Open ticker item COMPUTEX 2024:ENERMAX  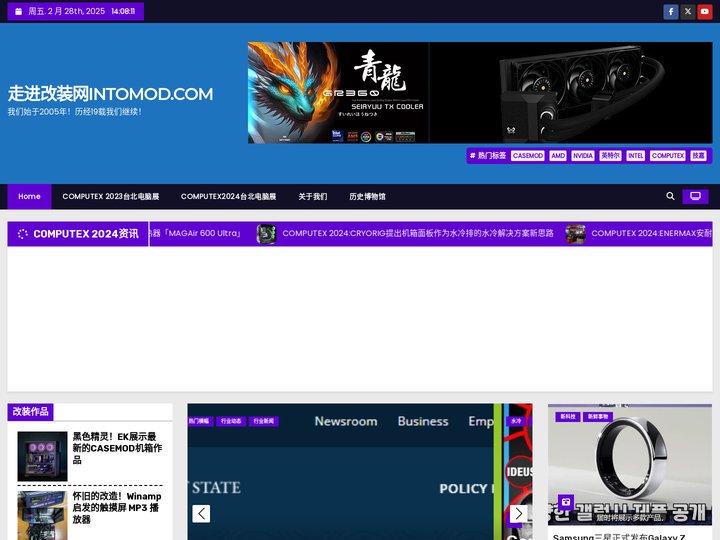point(652,233)
